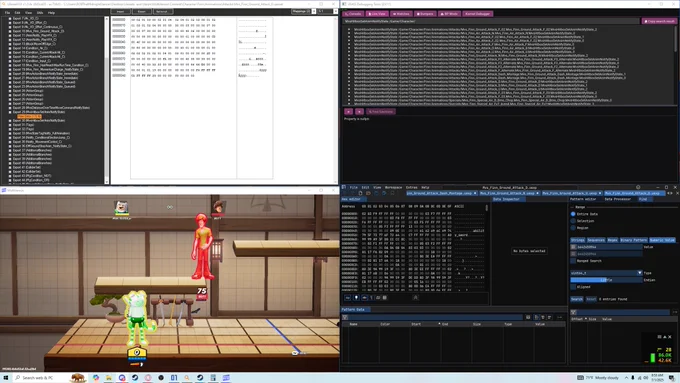Image resolution: width=680 pixels, height=383 pixels.
Task: Click the Reset button in Find panel
Action: click(591, 299)
